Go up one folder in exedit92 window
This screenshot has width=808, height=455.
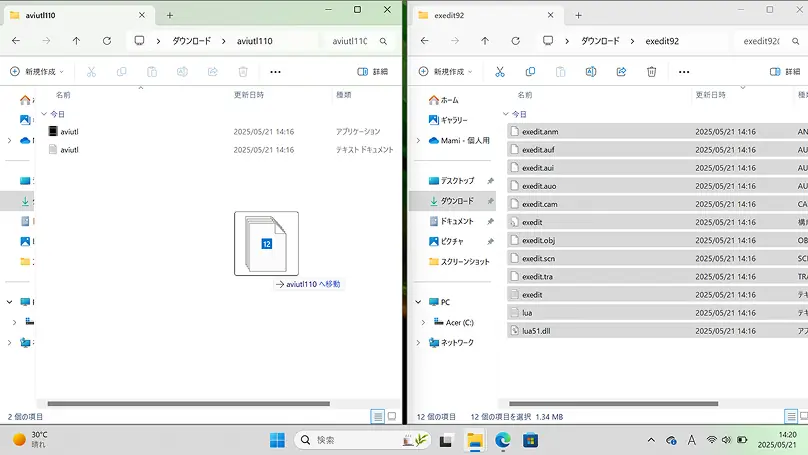coord(485,41)
